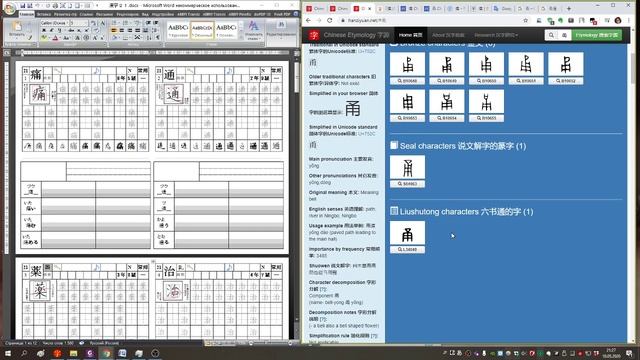Viewport: 640px width, 360px height.
Task: Click the numbered list icon in Word
Action: [x=125, y=23]
